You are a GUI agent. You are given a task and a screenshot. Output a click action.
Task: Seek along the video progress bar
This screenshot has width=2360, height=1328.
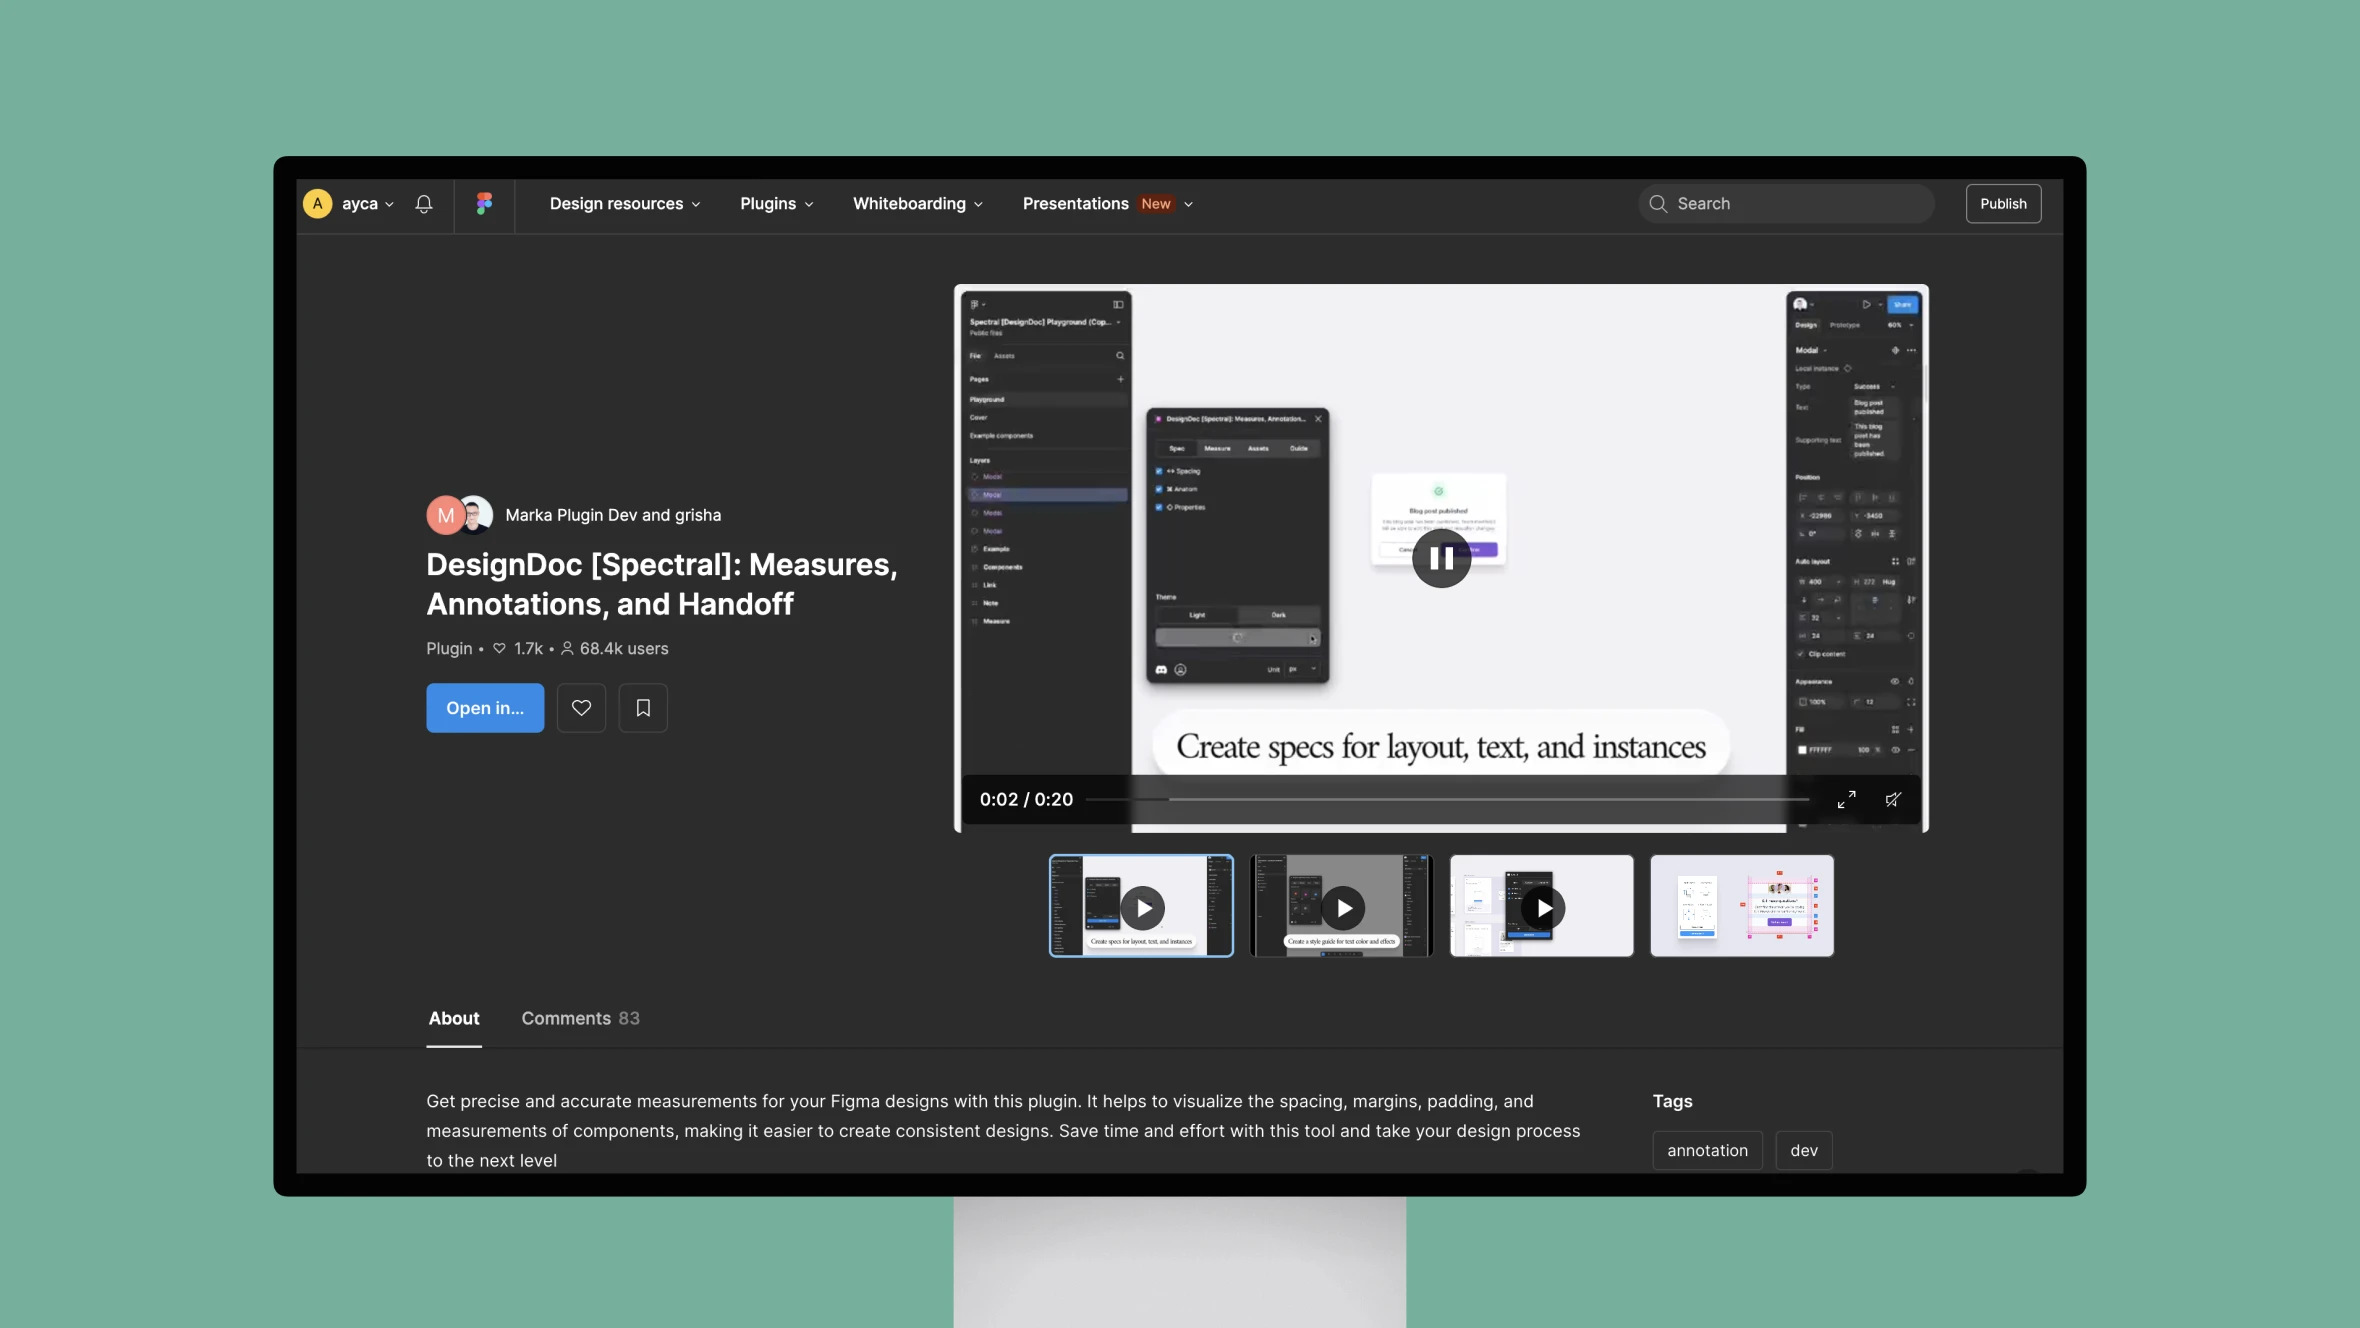[1447, 800]
